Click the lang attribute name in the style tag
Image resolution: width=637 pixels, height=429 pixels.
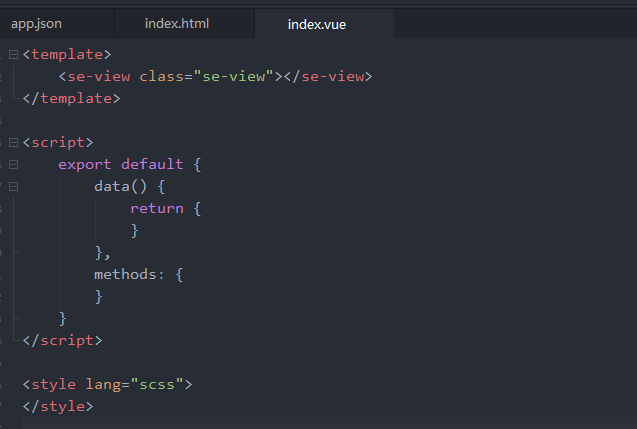click(x=103, y=384)
